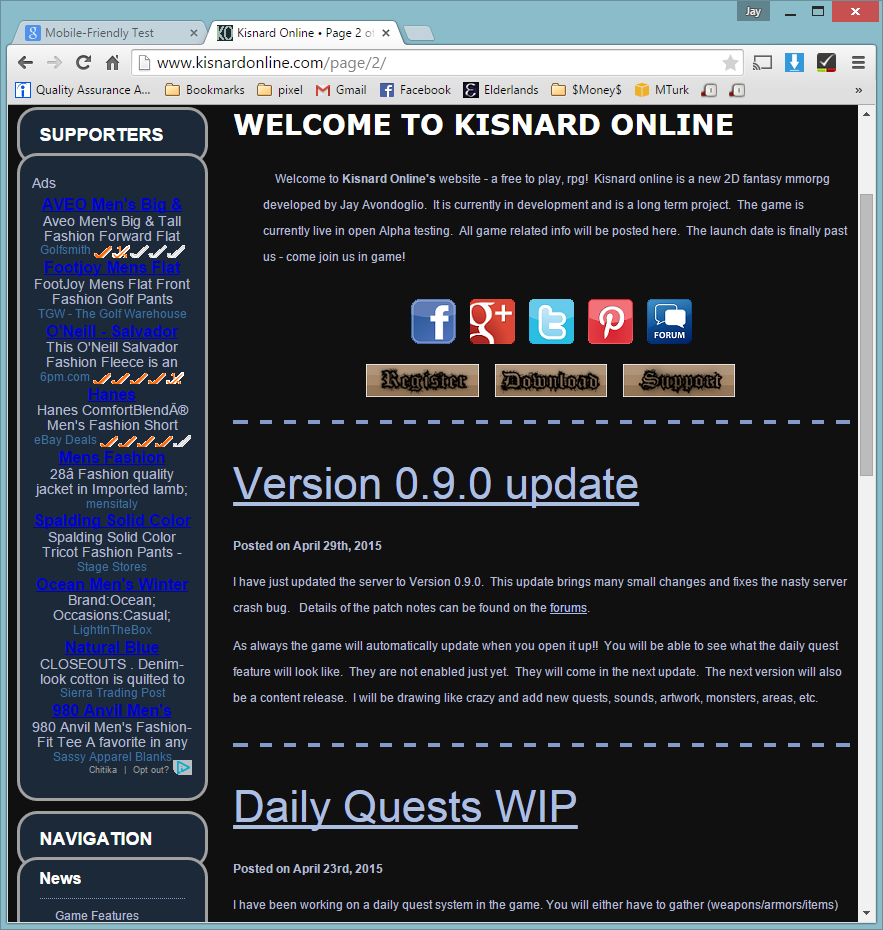This screenshot has width=883, height=930.
Task: Click the Golfsmith advertiser text
Action: tap(65, 250)
